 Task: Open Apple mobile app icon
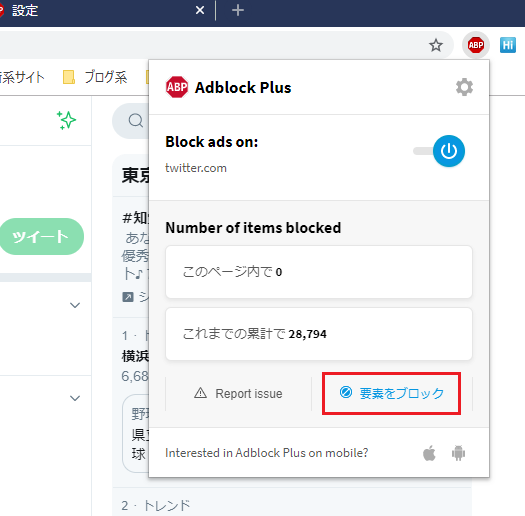point(429,453)
